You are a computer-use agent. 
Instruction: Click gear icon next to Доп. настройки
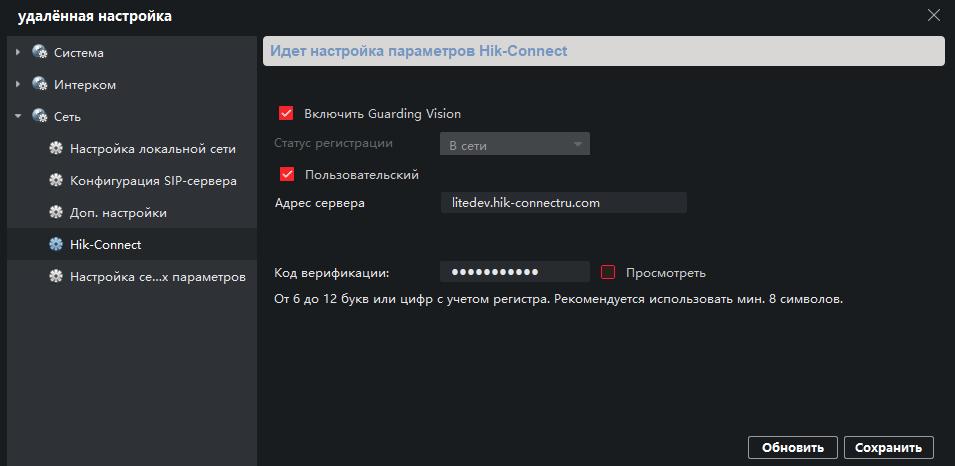[x=56, y=212]
